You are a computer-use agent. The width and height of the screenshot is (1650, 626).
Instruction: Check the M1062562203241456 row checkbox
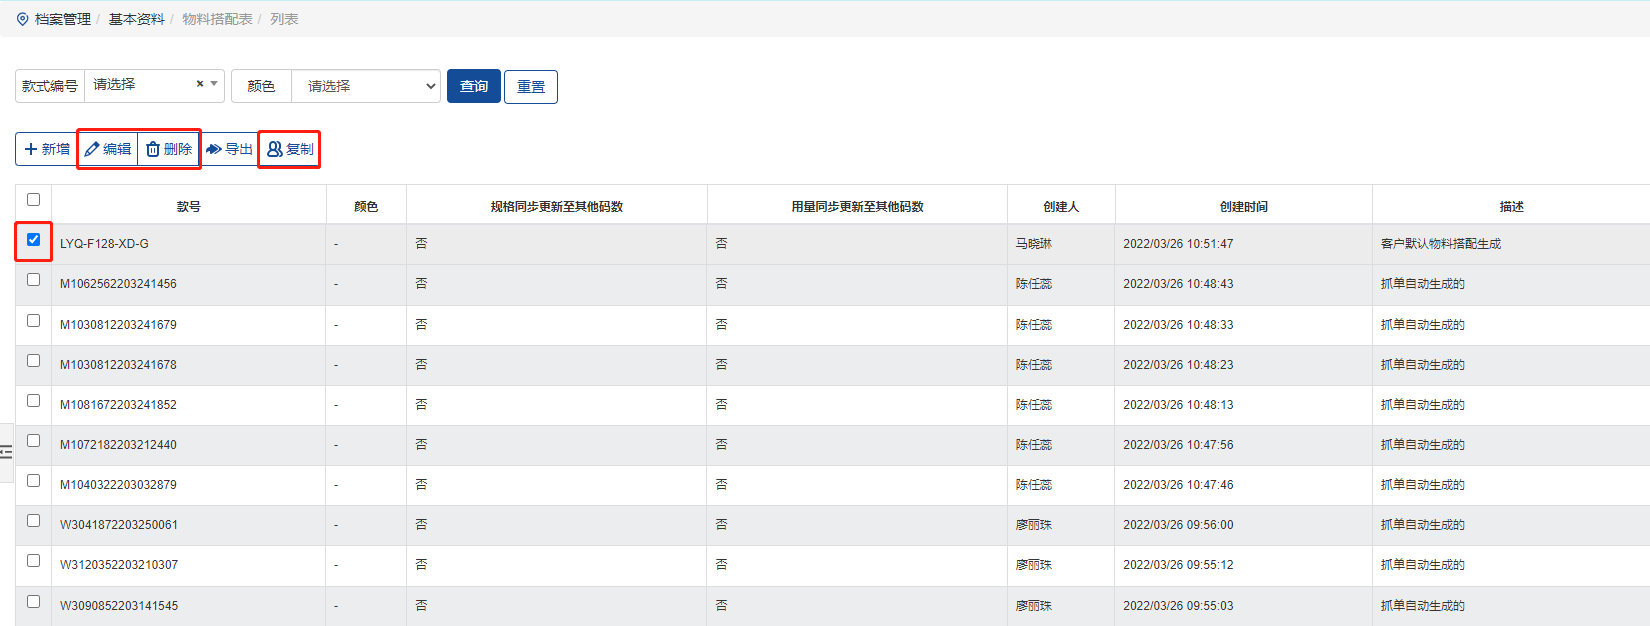click(33, 280)
